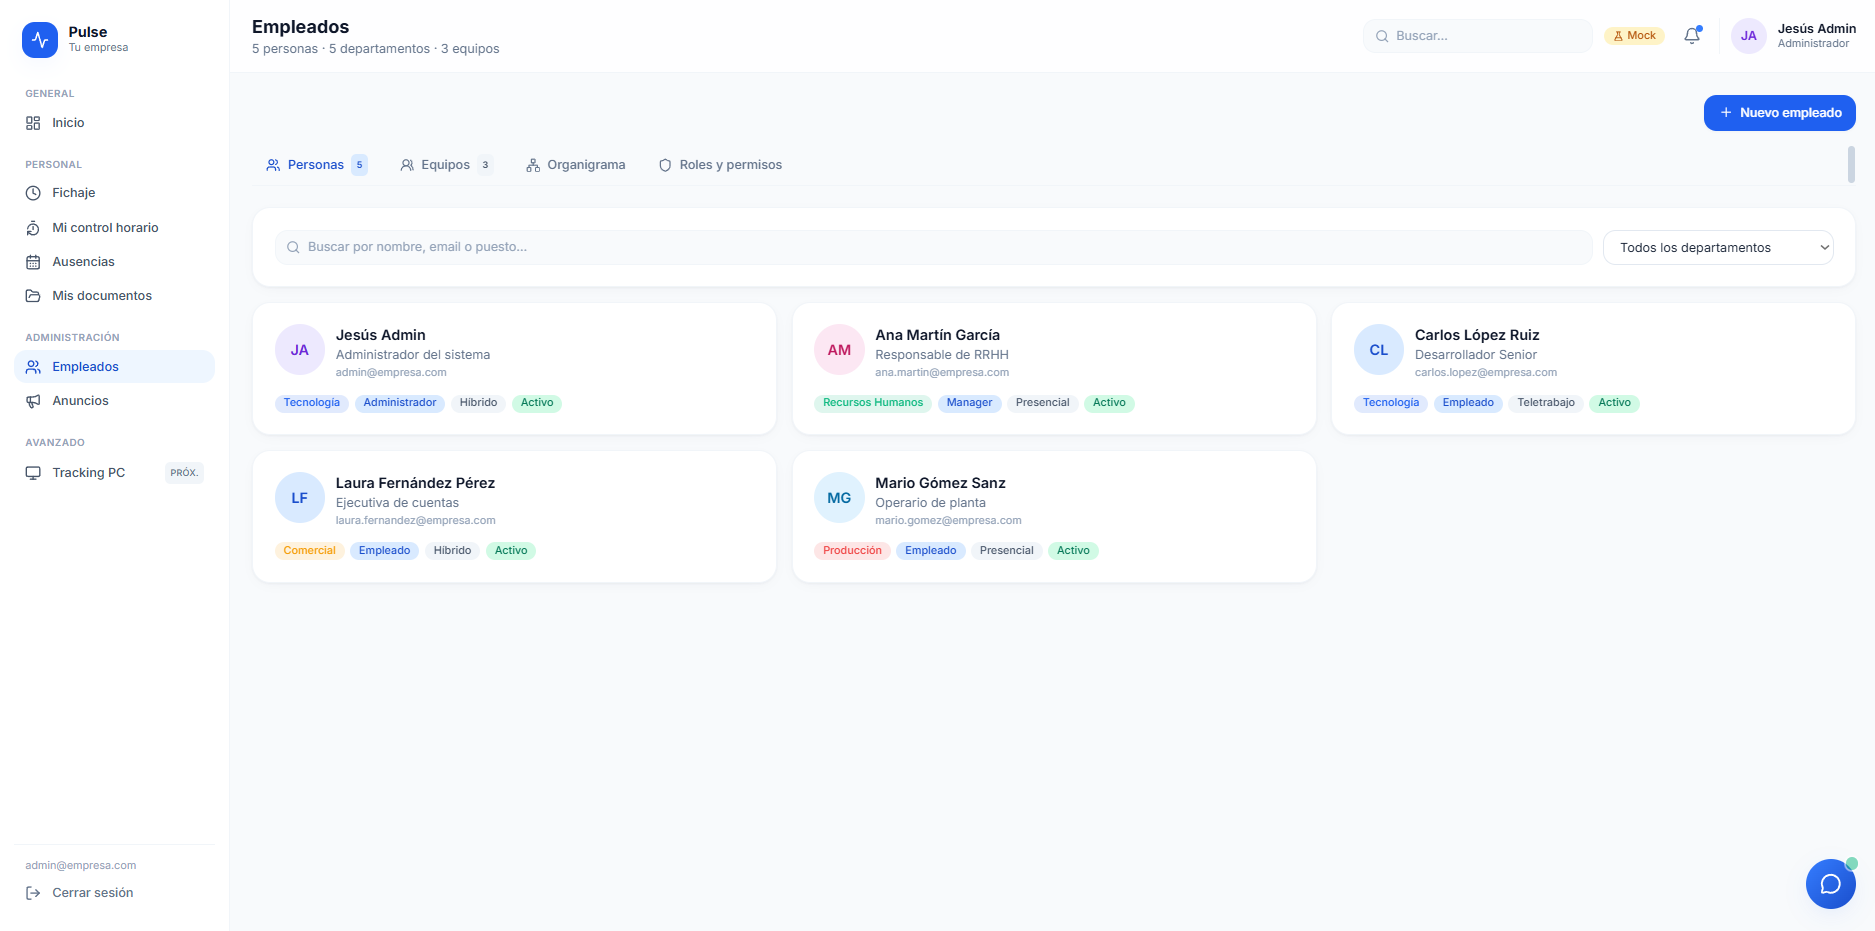The width and height of the screenshot is (1875, 931).
Task: Open the Jesús Admin employee card name
Action: (x=380, y=335)
